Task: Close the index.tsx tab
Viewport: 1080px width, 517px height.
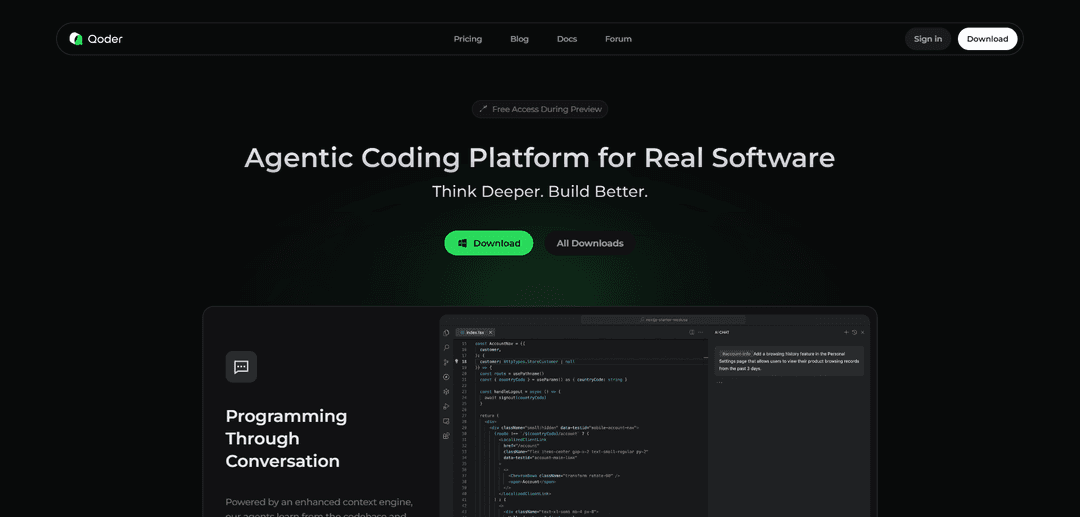Action: [x=490, y=333]
